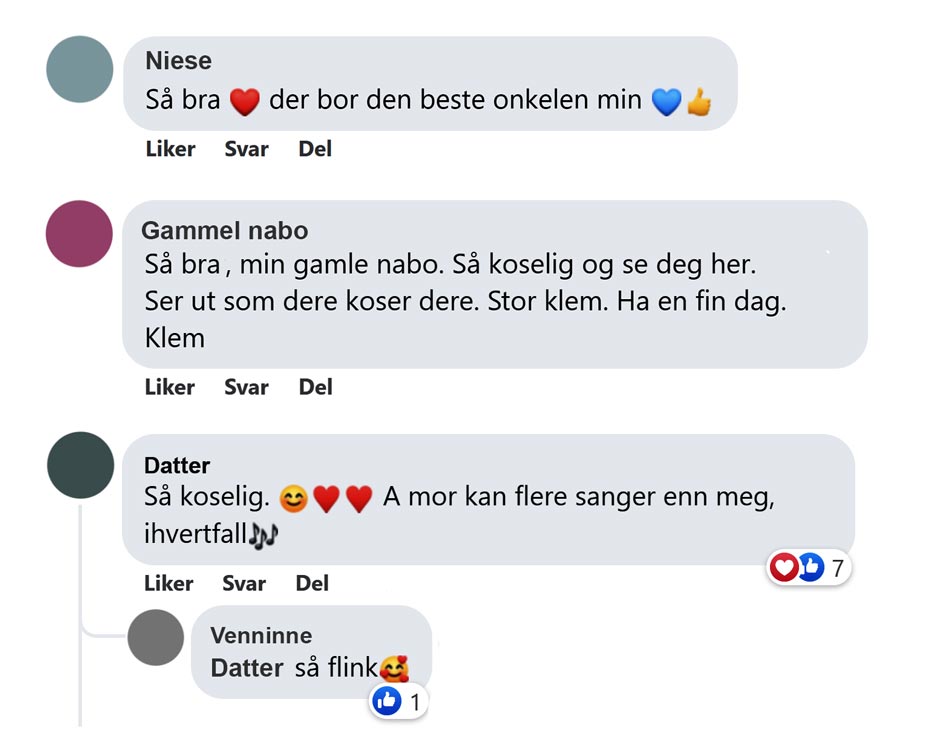The image size is (950, 738).
Task: Click the music notes emoji in Datter's comment
Action: [x=263, y=535]
